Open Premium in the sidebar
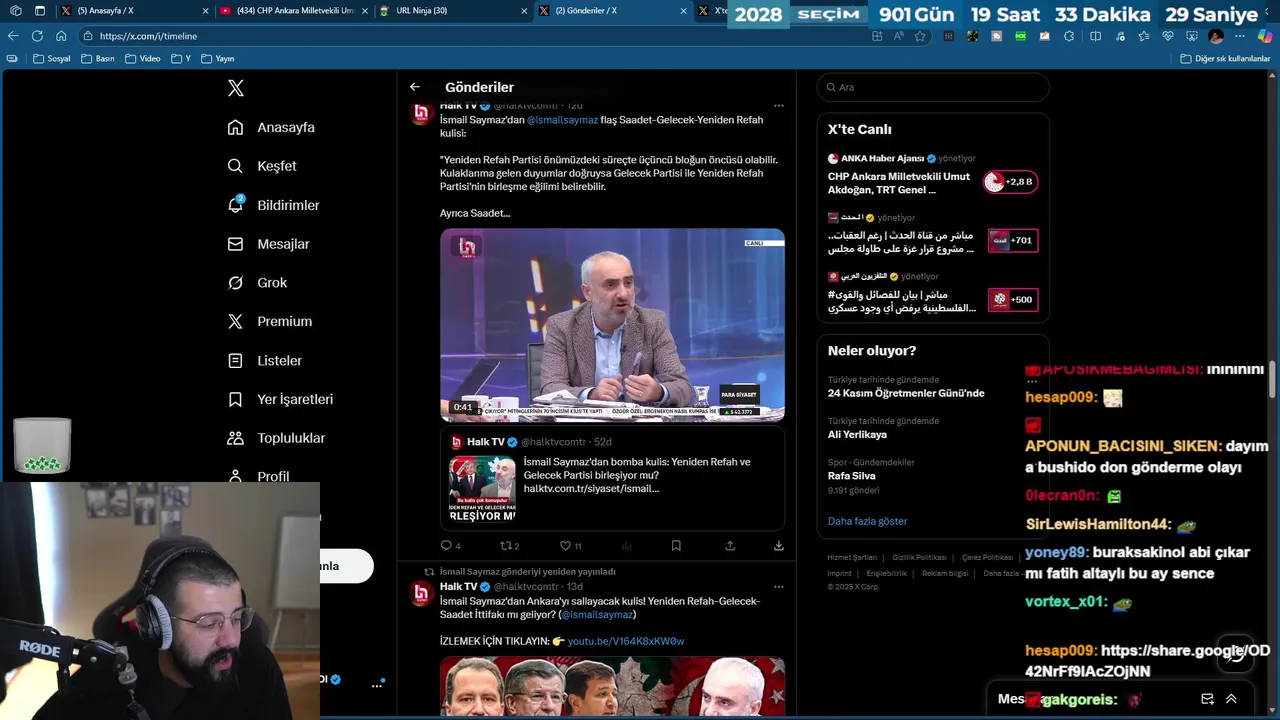Viewport: 1280px width, 720px height. coord(269,321)
